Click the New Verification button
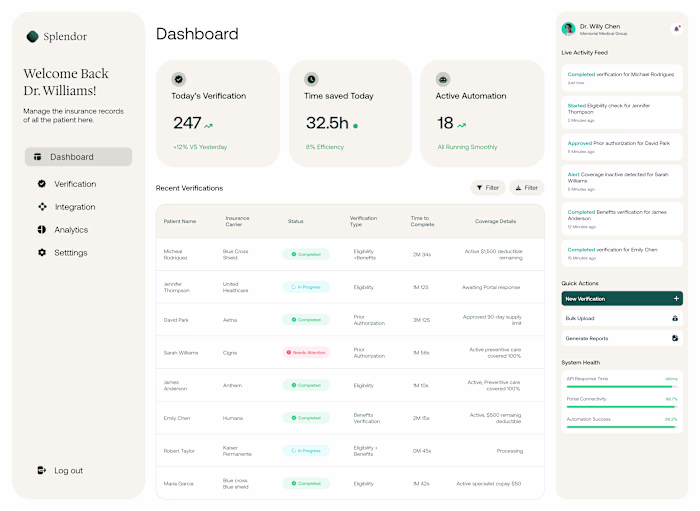The image size is (700, 511). click(622, 299)
